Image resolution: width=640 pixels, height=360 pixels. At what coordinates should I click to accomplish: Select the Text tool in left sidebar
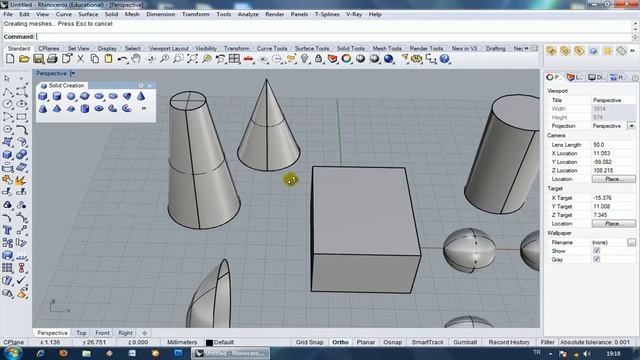(7, 230)
